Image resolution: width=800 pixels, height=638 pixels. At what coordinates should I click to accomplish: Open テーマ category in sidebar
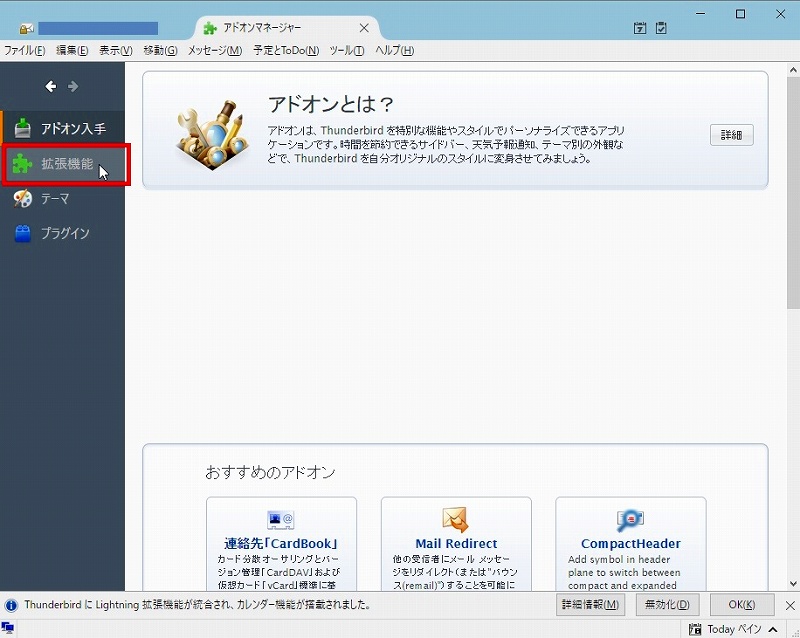(55, 199)
